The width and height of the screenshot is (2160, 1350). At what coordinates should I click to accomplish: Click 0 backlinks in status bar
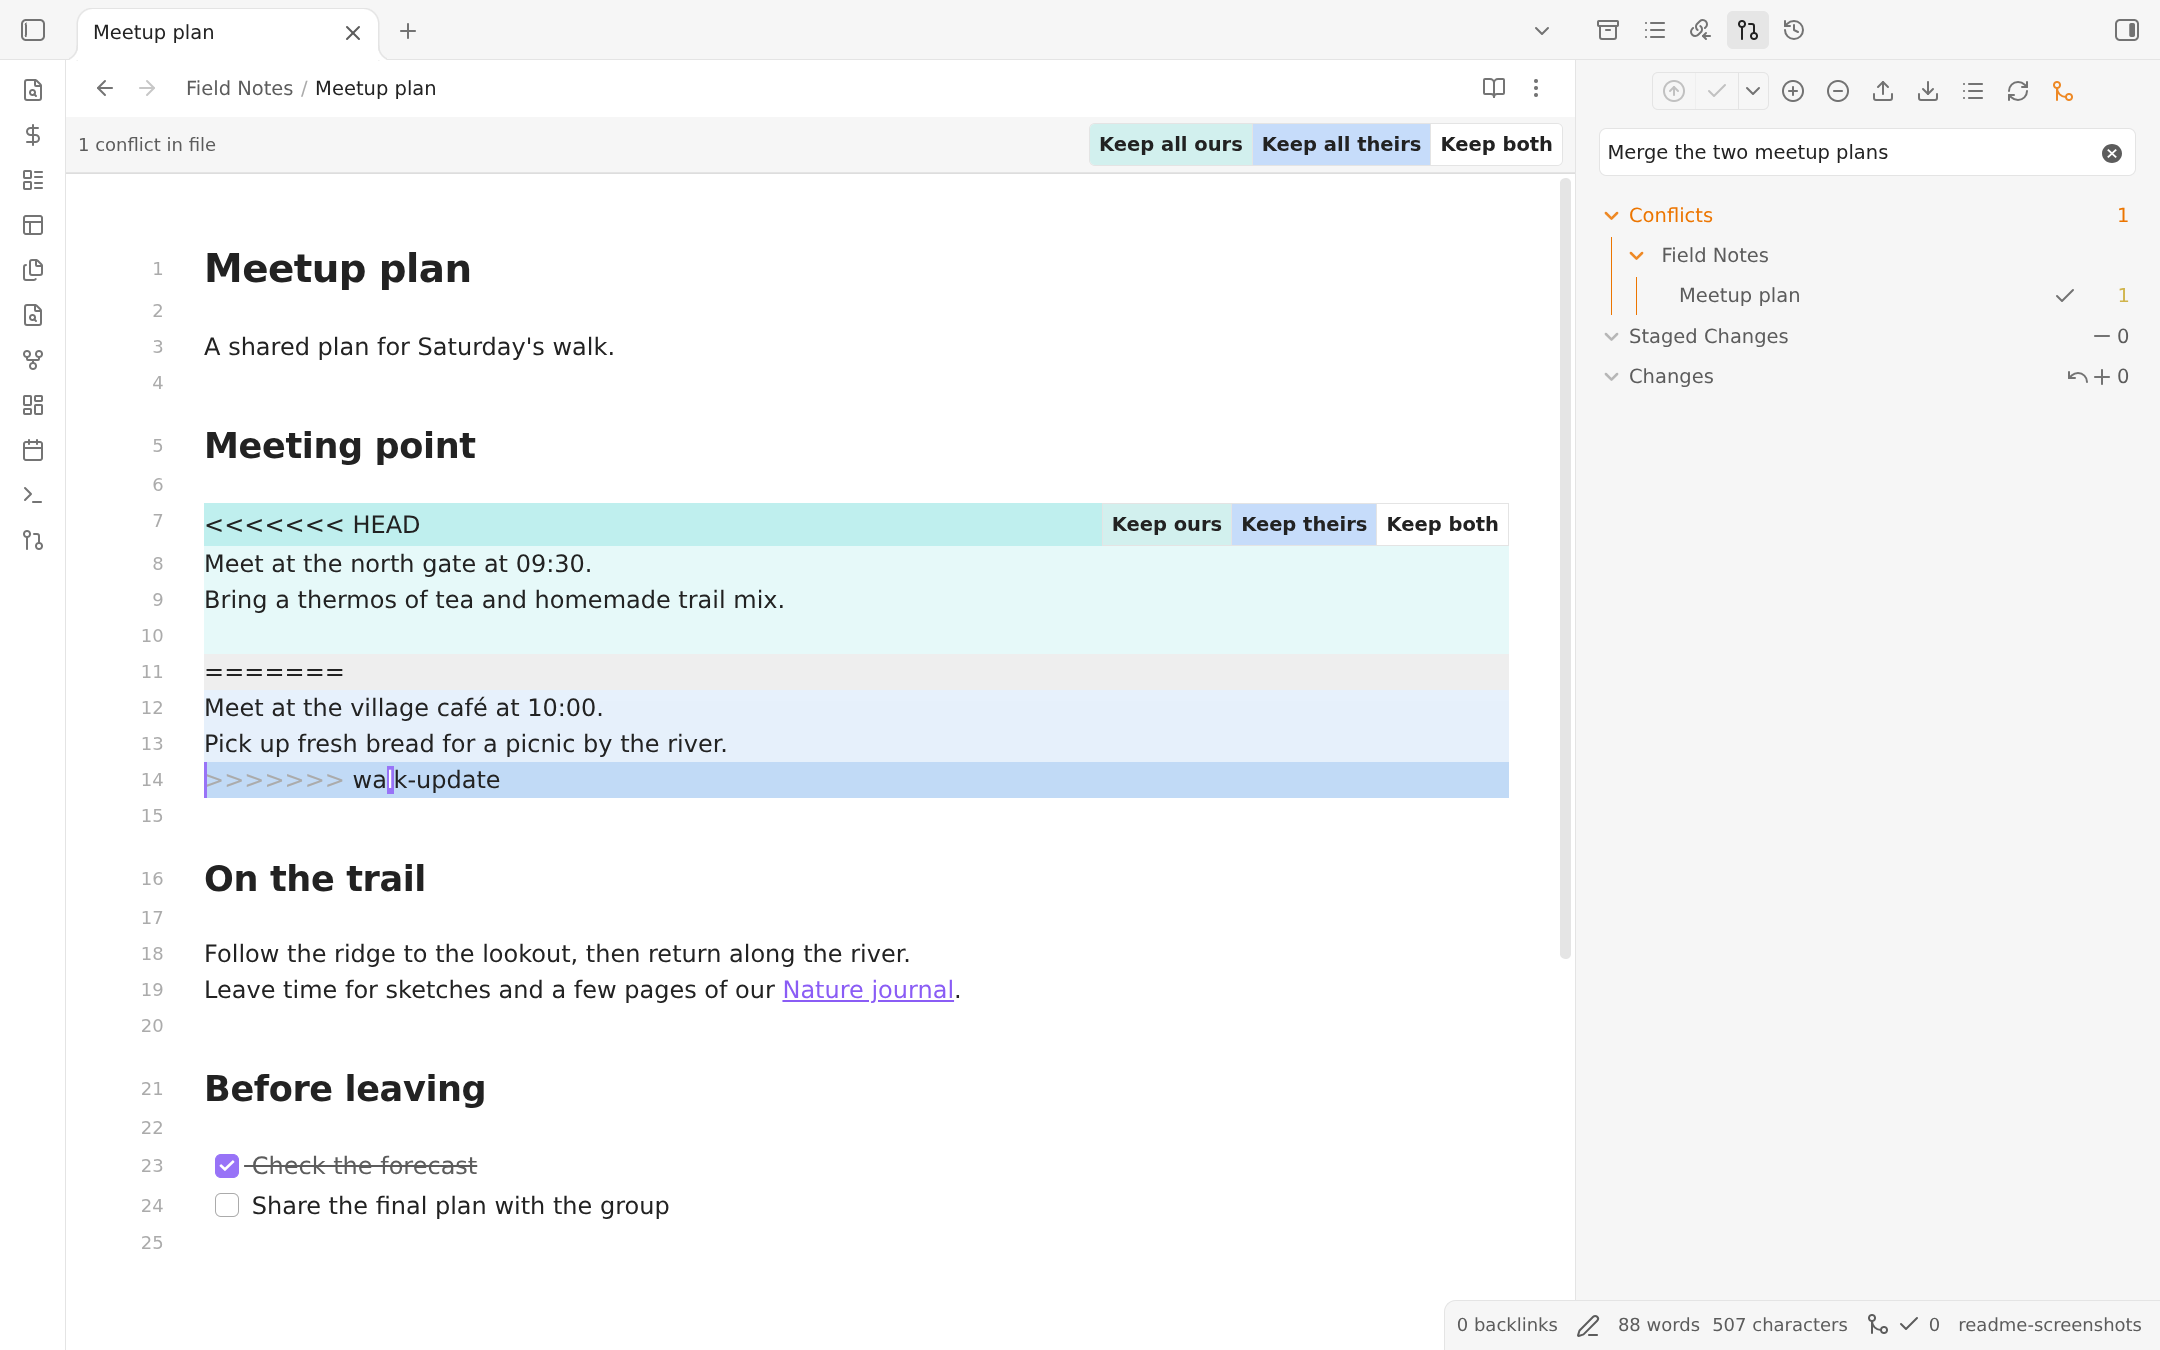(1506, 1325)
